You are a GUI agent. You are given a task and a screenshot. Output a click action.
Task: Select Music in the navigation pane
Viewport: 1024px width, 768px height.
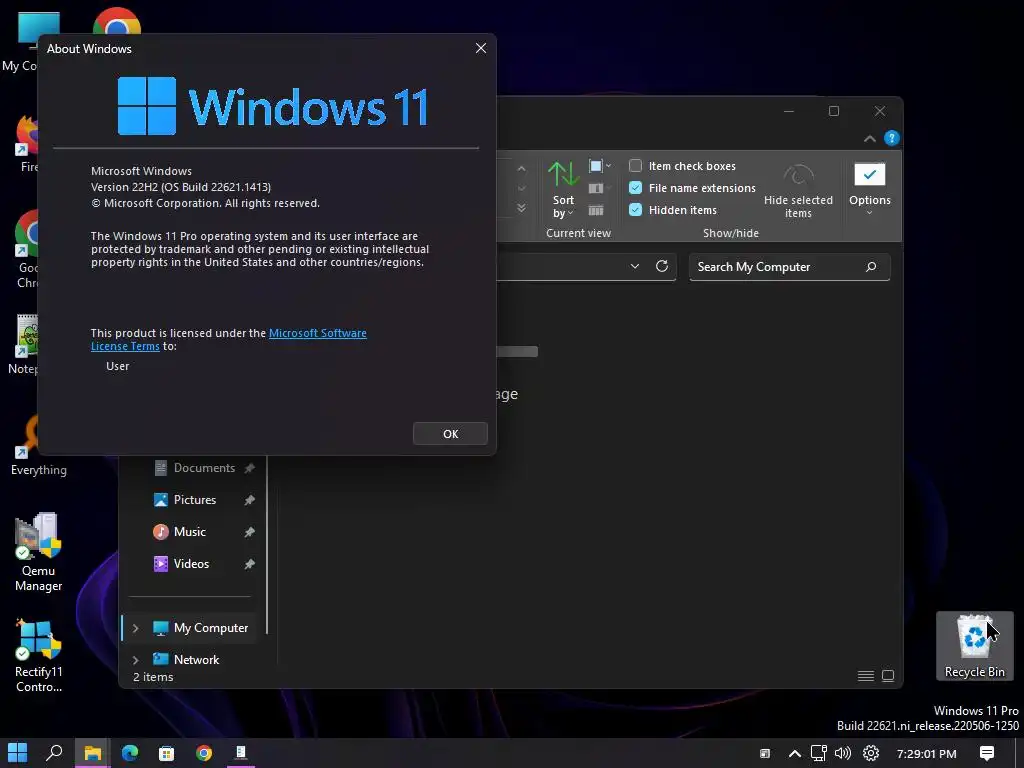click(189, 532)
